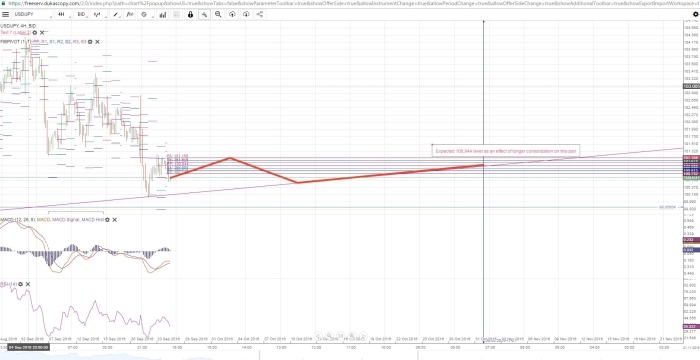Image resolution: width=700 pixels, height=360 pixels.
Task: Expand the BID offer side dropdown
Action: pos(83,14)
